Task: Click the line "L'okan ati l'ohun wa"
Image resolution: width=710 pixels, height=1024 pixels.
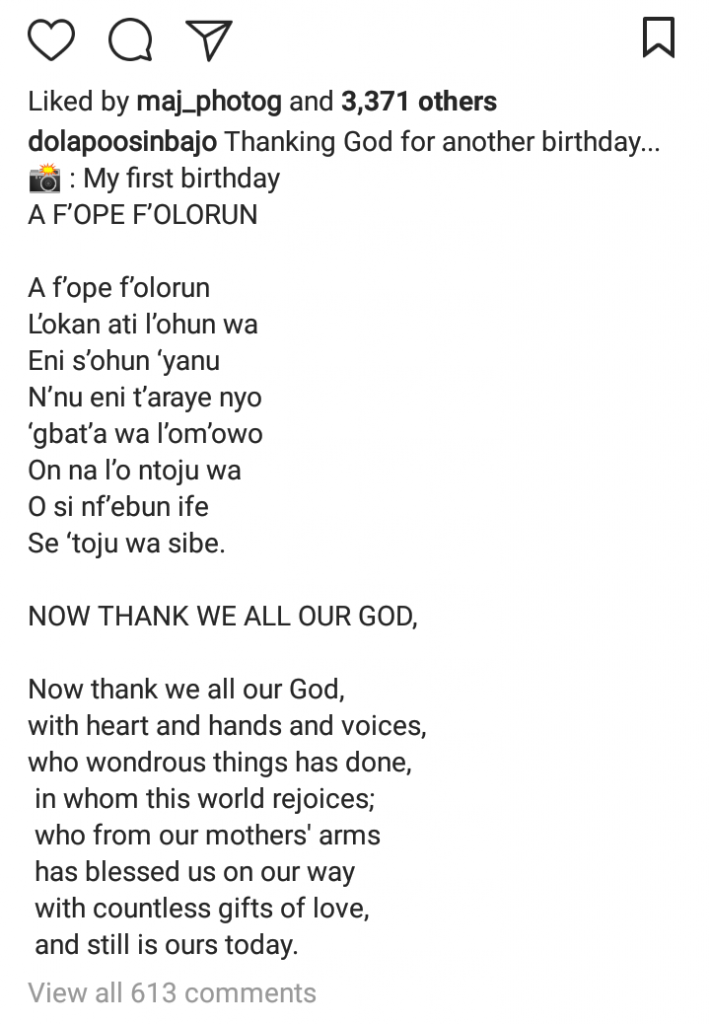Action: [x=143, y=324]
